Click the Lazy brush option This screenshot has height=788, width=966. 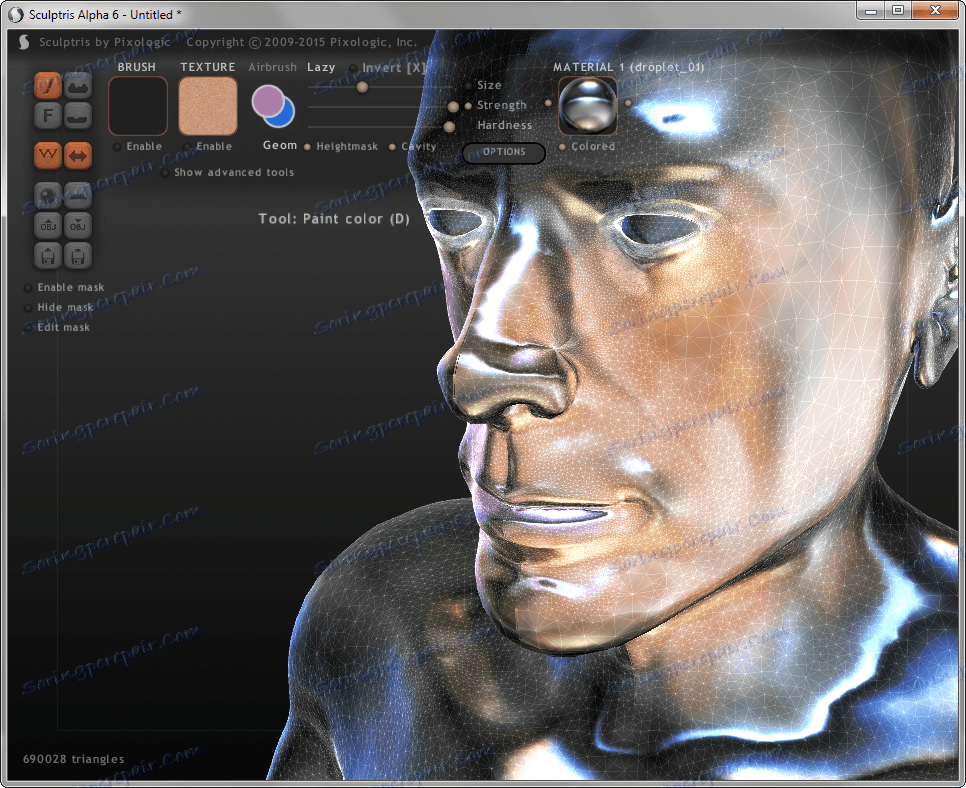[321, 67]
